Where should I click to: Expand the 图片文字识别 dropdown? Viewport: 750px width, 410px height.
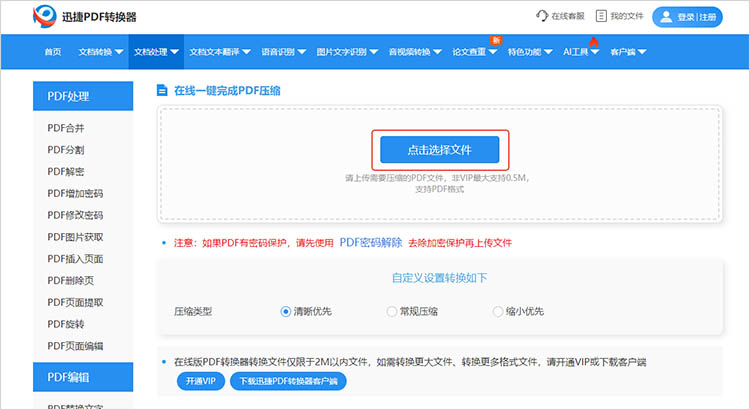tap(347, 52)
